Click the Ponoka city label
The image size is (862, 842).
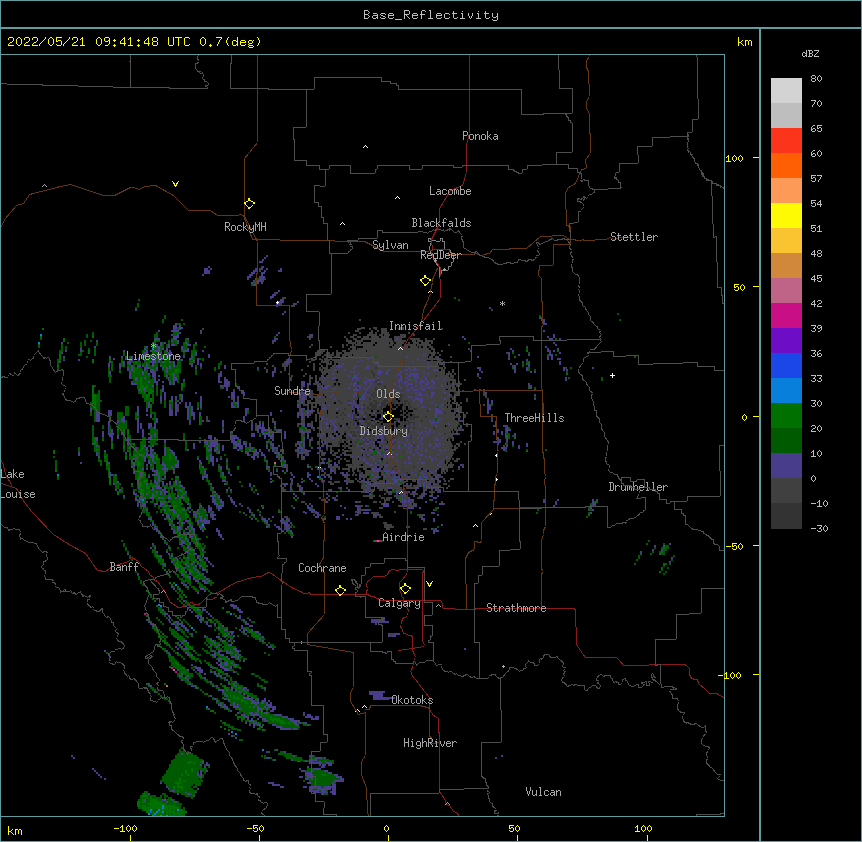click(x=480, y=136)
